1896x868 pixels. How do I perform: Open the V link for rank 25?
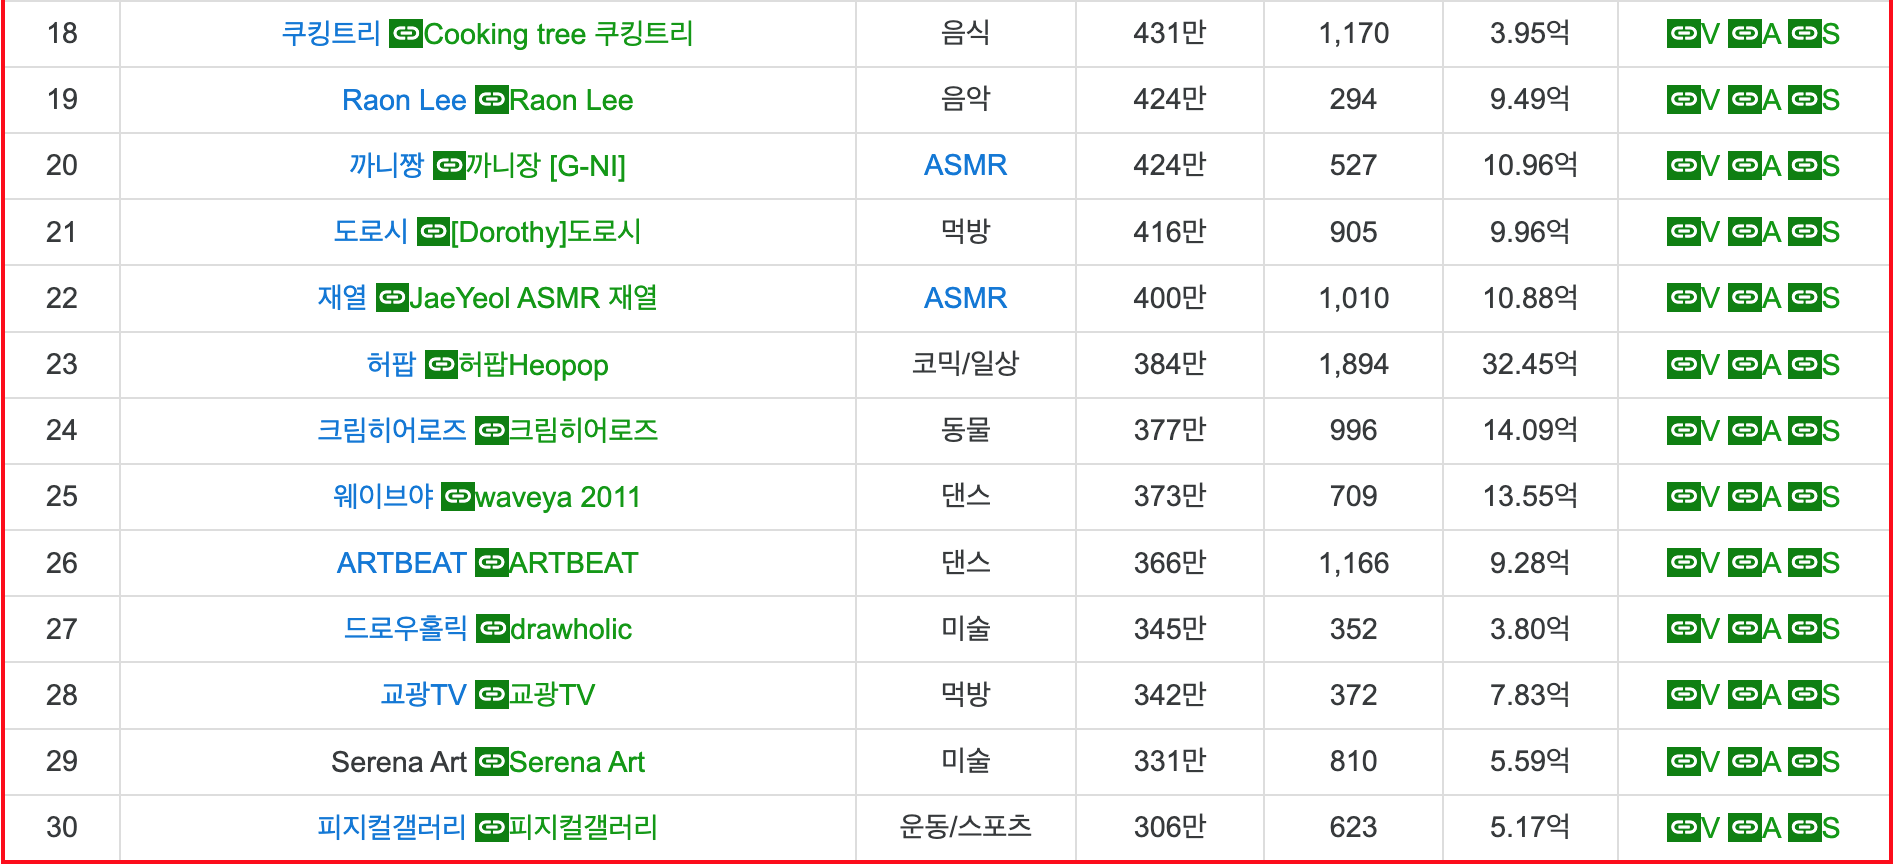click(x=1693, y=497)
